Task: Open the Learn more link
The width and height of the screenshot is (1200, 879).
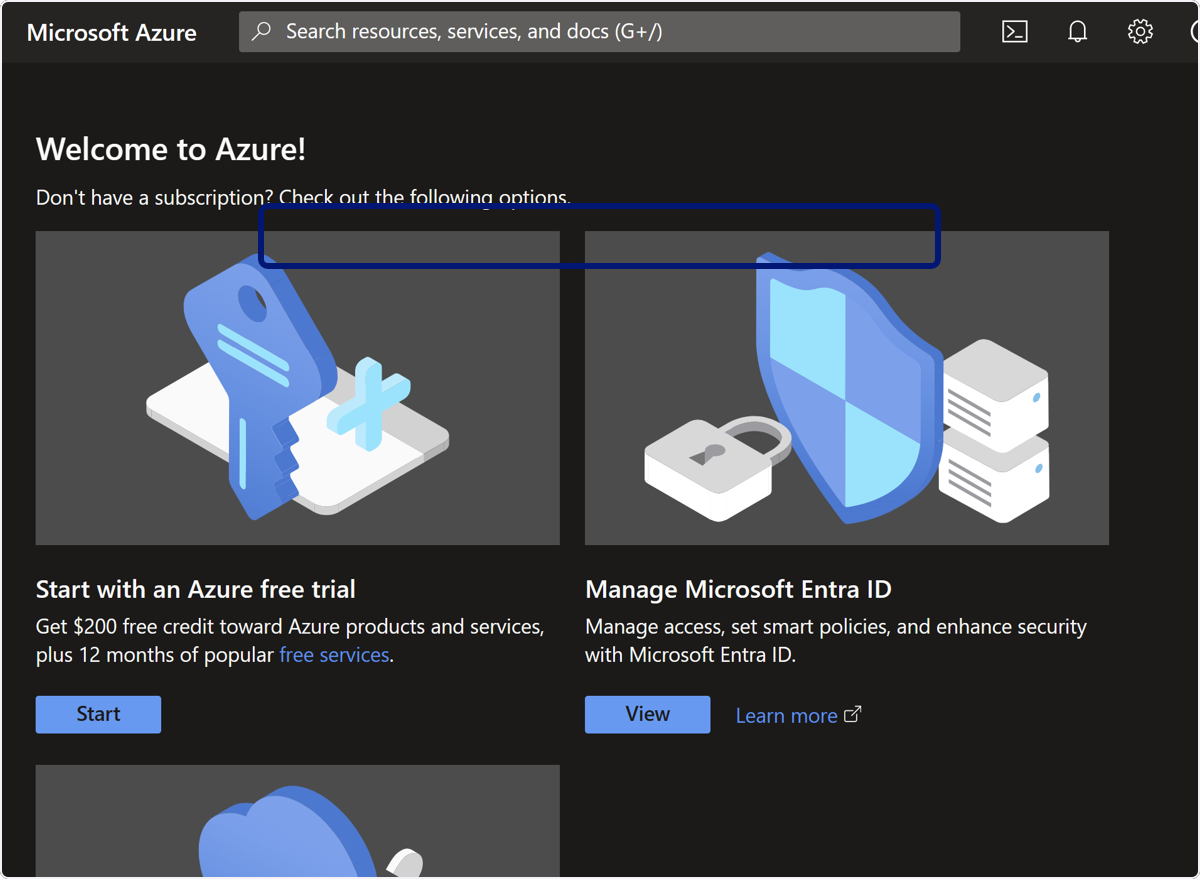Action: tap(786, 715)
